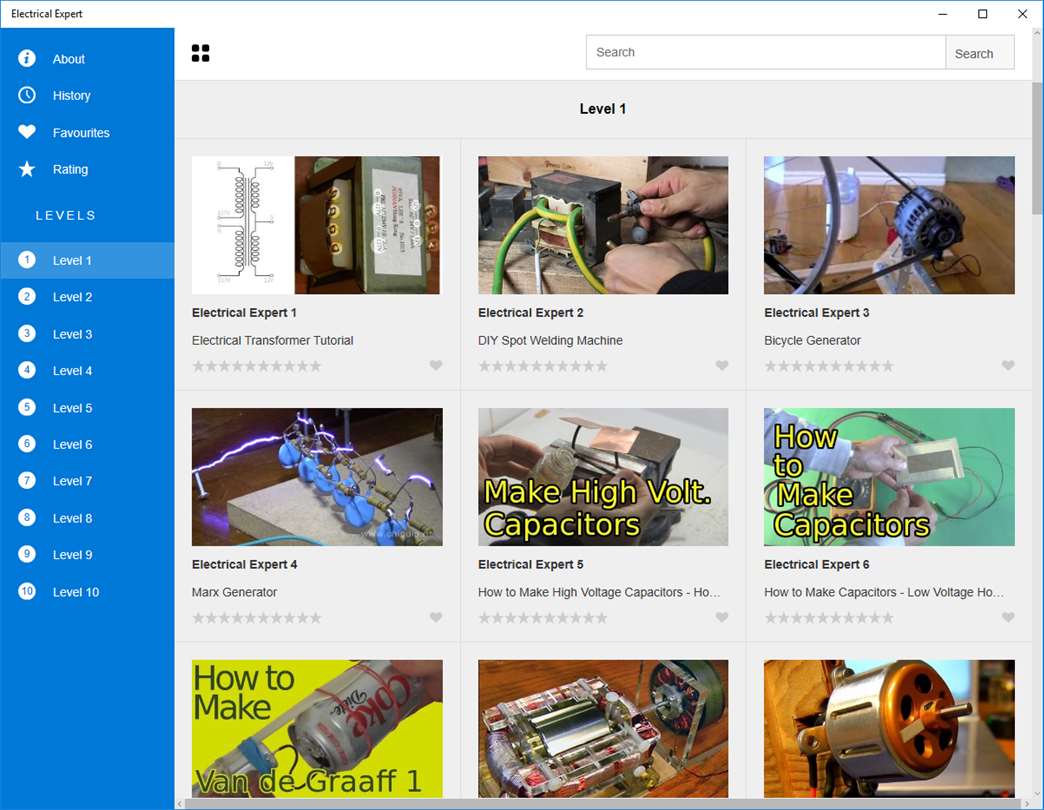The image size is (1044, 810).
Task: Rate Electrical Transformer Tutorial using star bar
Action: pyautogui.click(x=257, y=366)
